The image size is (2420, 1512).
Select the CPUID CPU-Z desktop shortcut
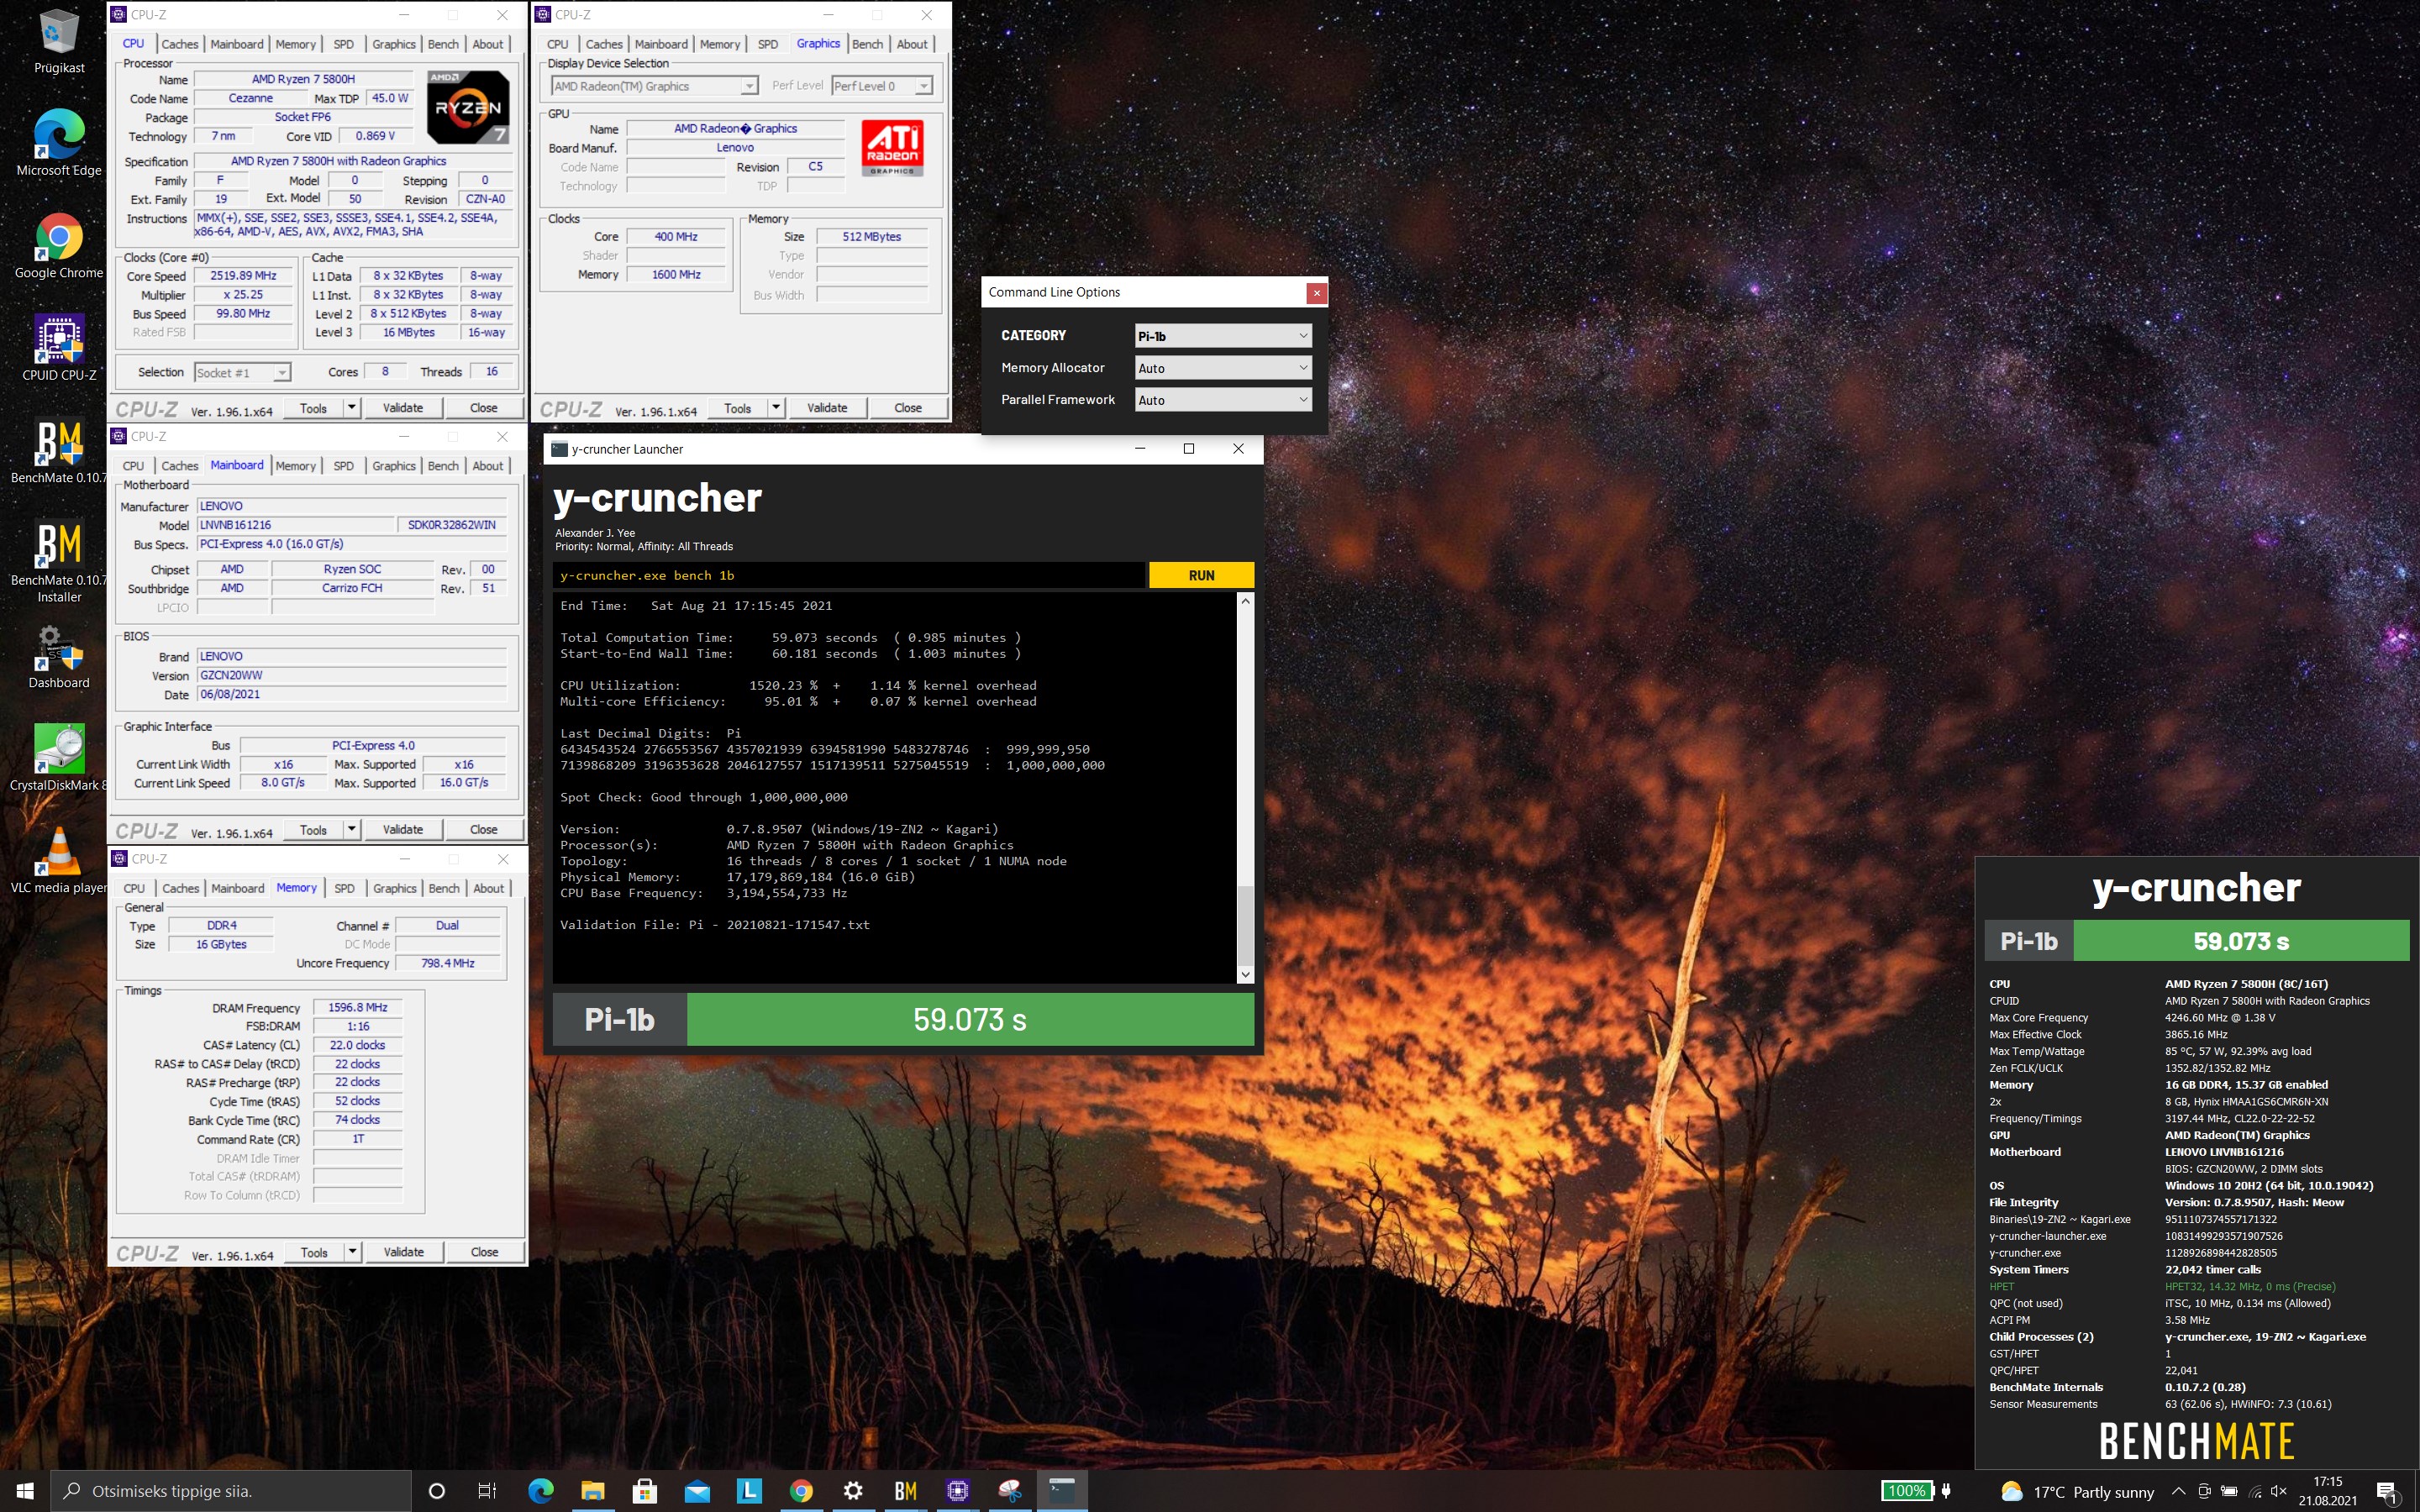point(59,348)
